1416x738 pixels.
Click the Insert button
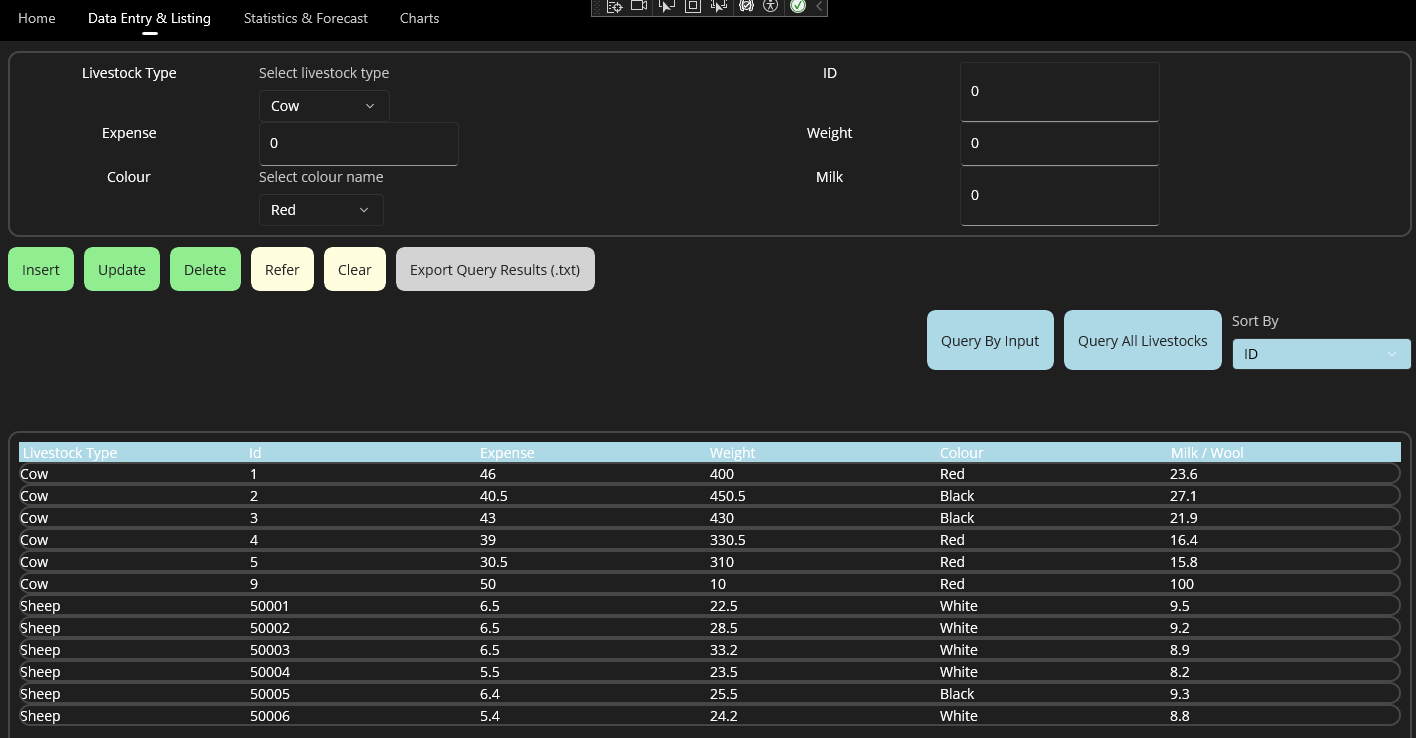pyautogui.click(x=41, y=269)
